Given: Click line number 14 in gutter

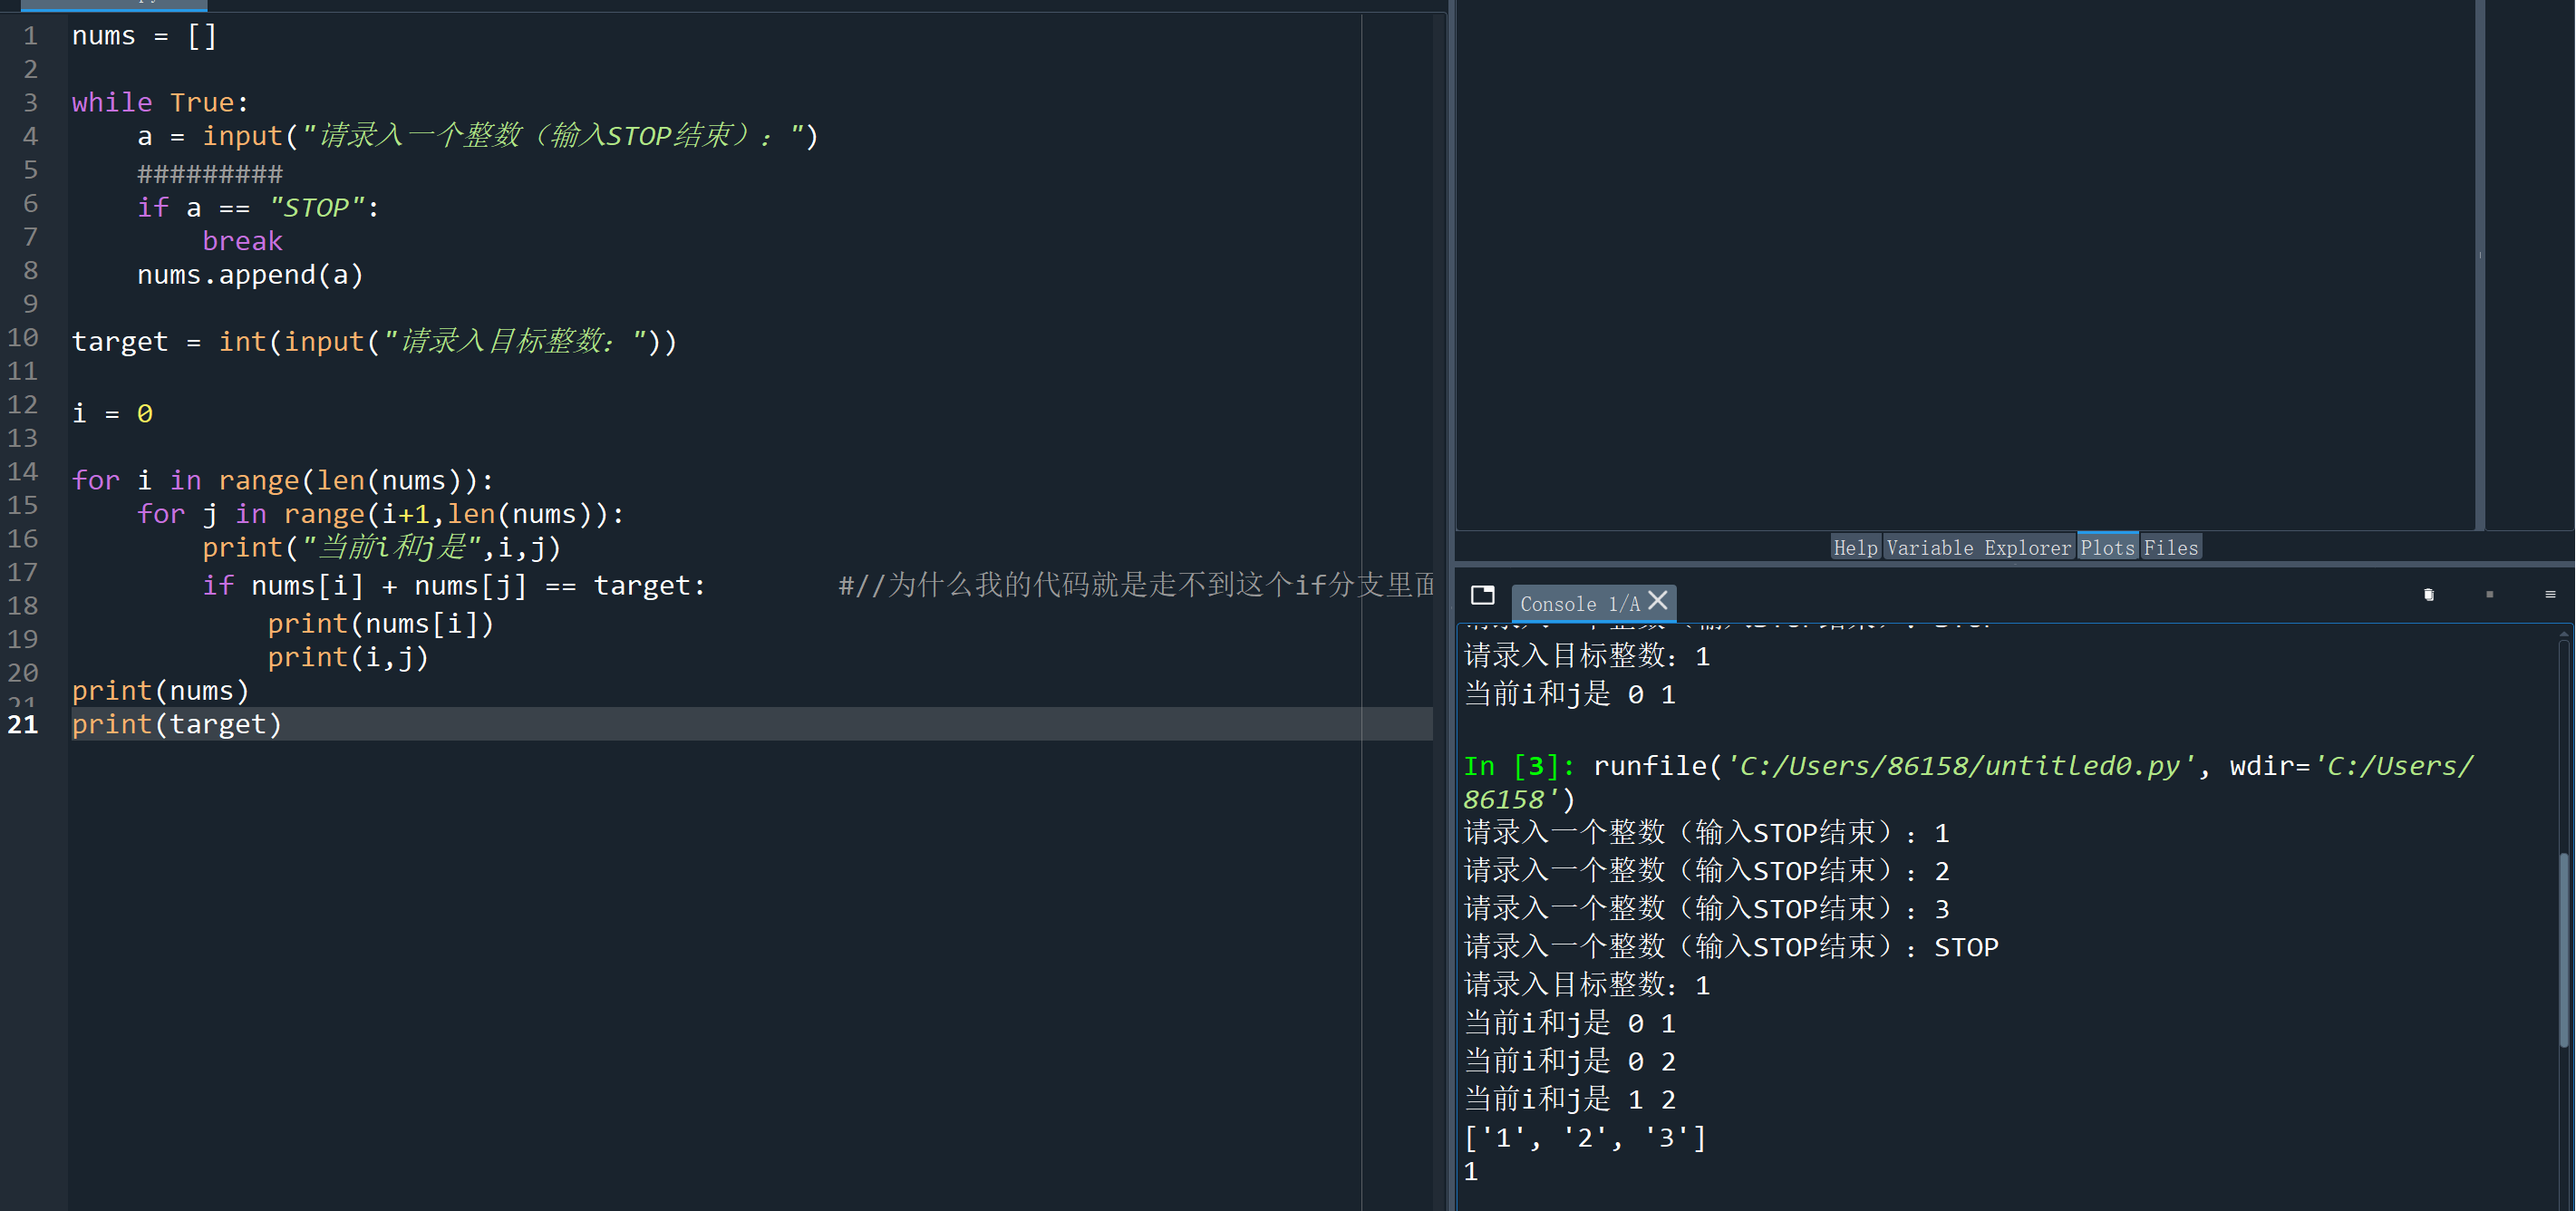Looking at the screenshot, I should pos(24,472).
